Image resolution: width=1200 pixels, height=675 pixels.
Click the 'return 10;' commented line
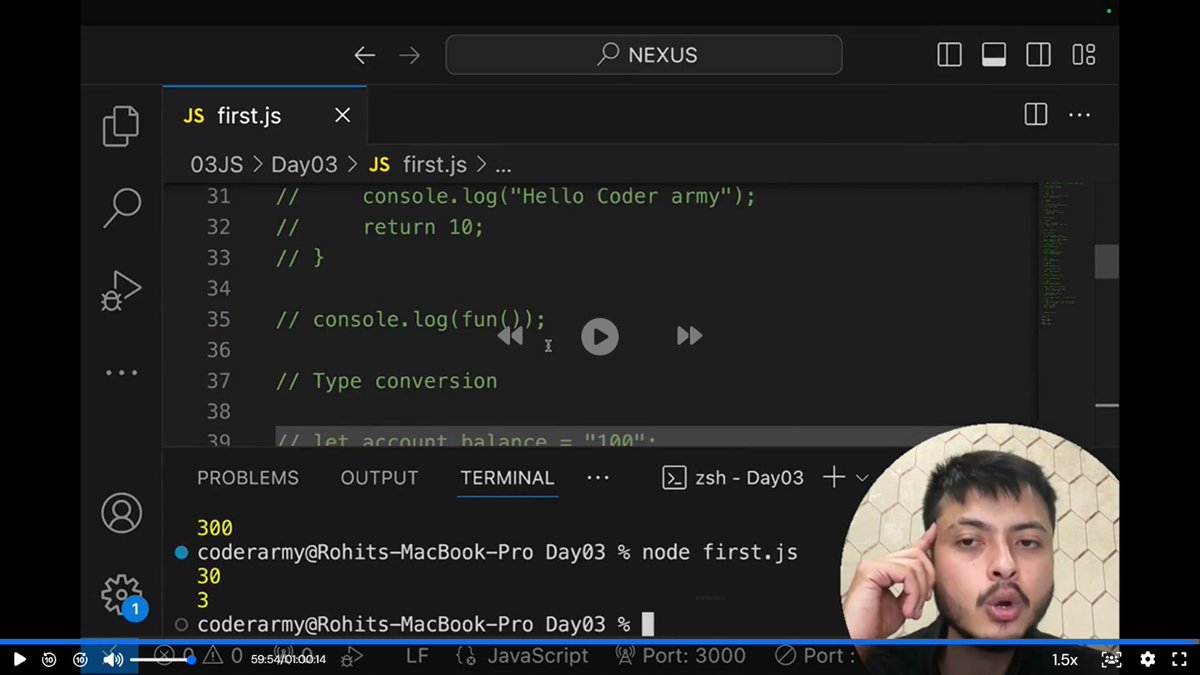(x=423, y=227)
